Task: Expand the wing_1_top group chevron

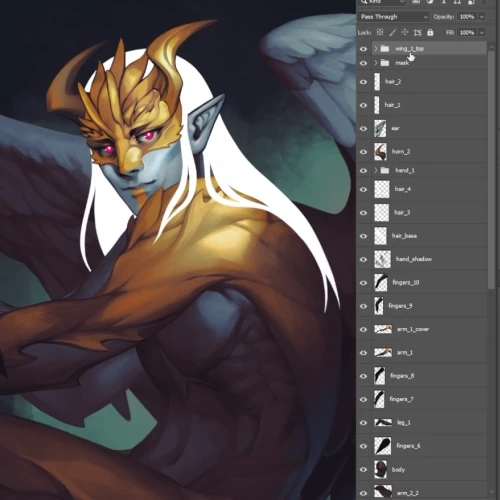Action: point(376,49)
